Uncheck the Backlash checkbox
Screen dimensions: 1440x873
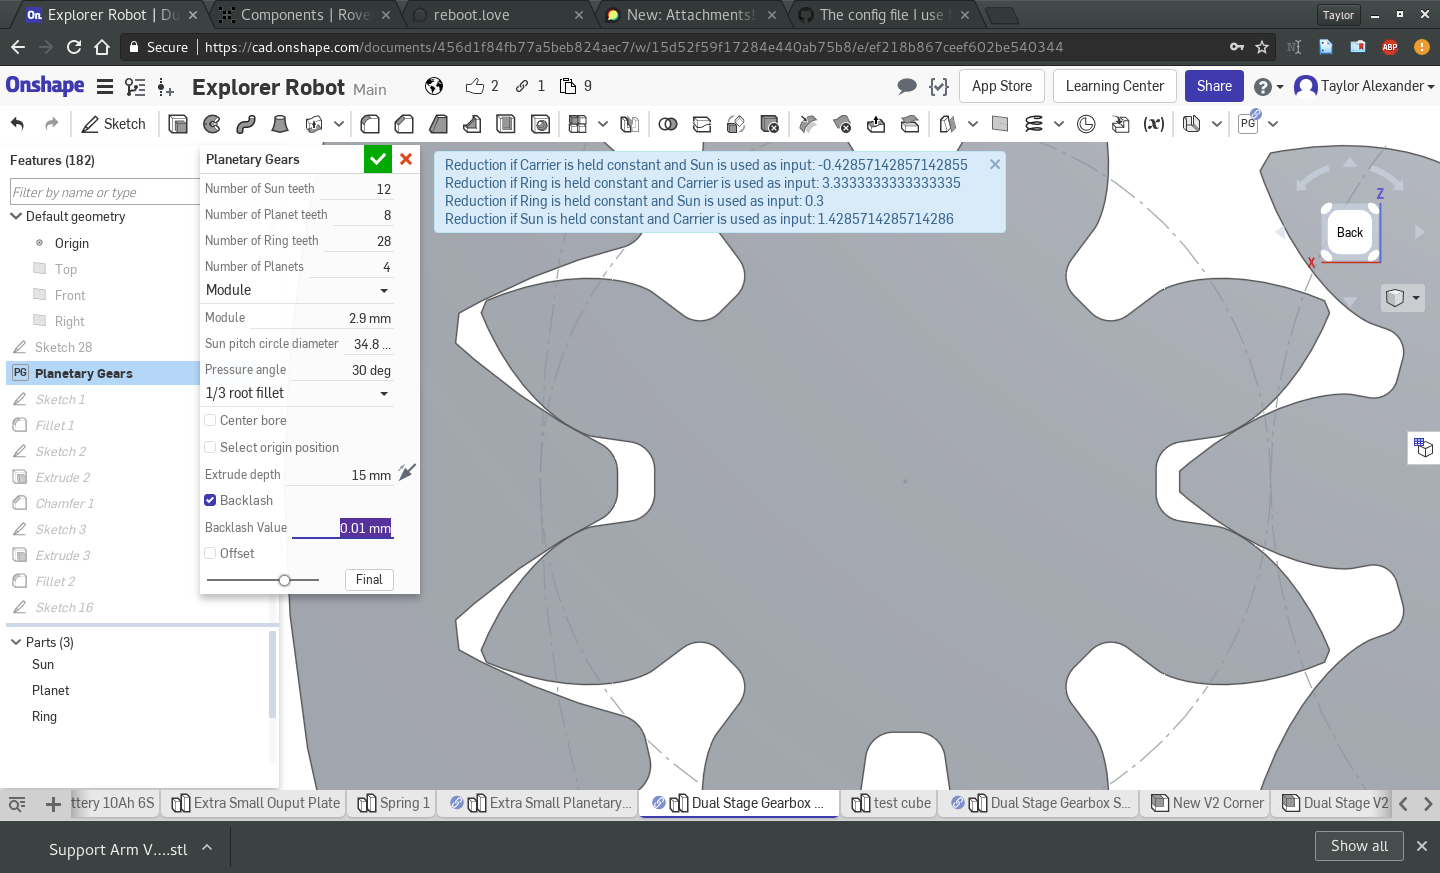210,501
